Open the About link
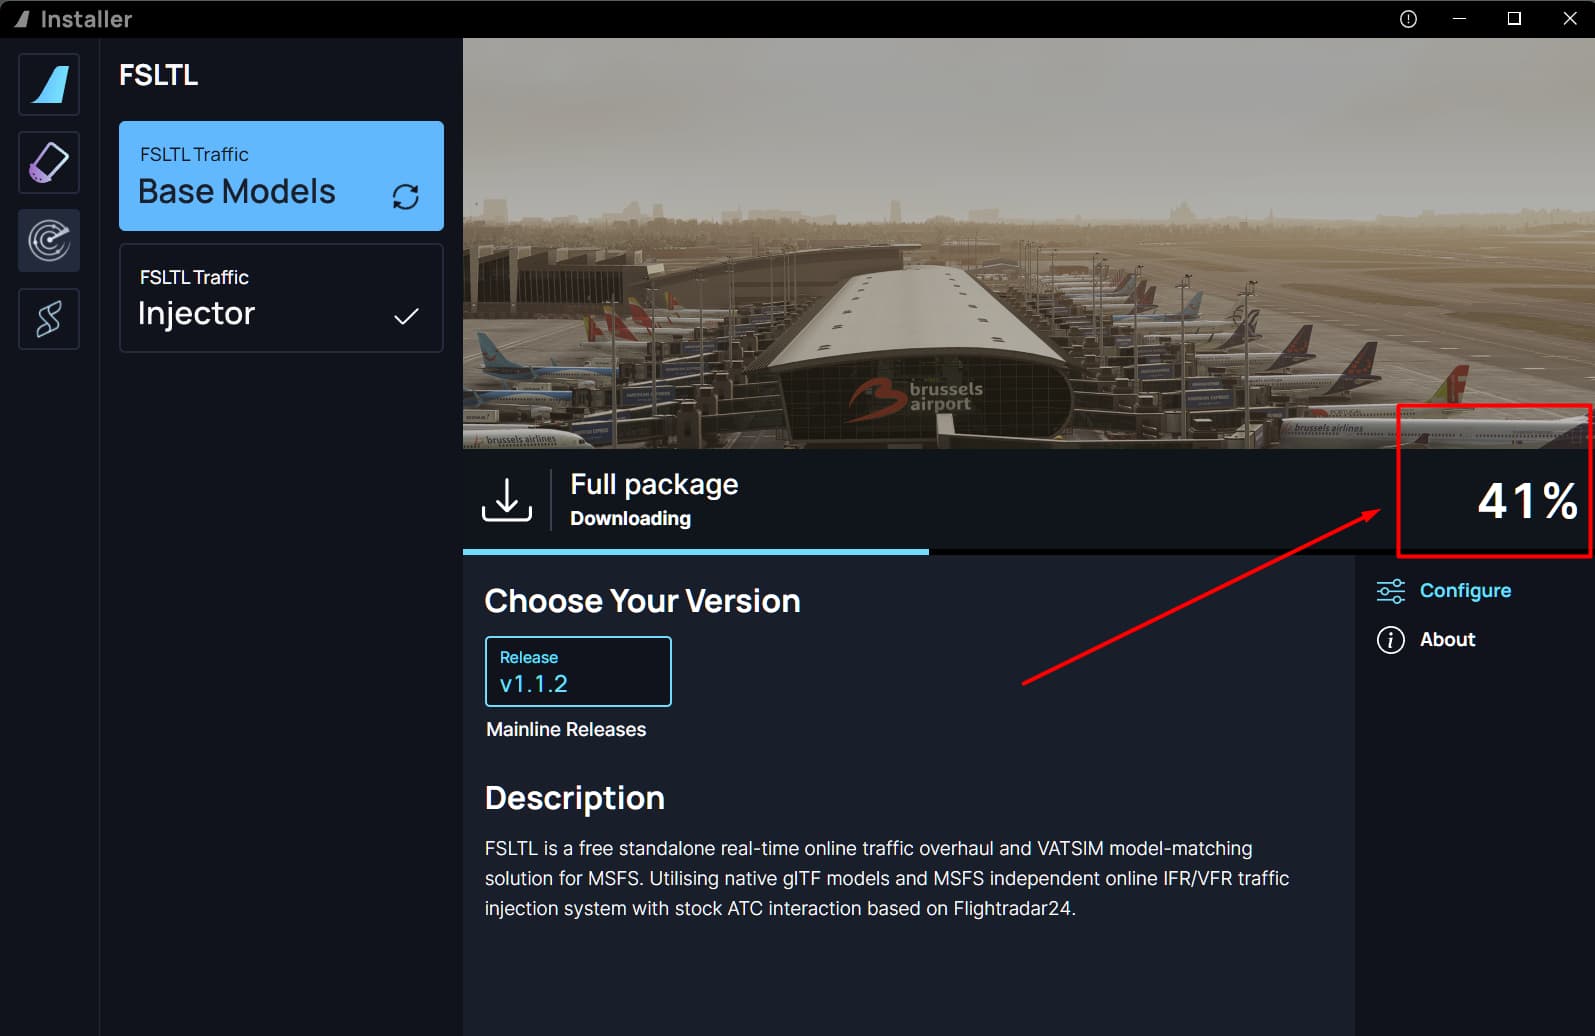This screenshot has height=1036, width=1595. [x=1447, y=640]
